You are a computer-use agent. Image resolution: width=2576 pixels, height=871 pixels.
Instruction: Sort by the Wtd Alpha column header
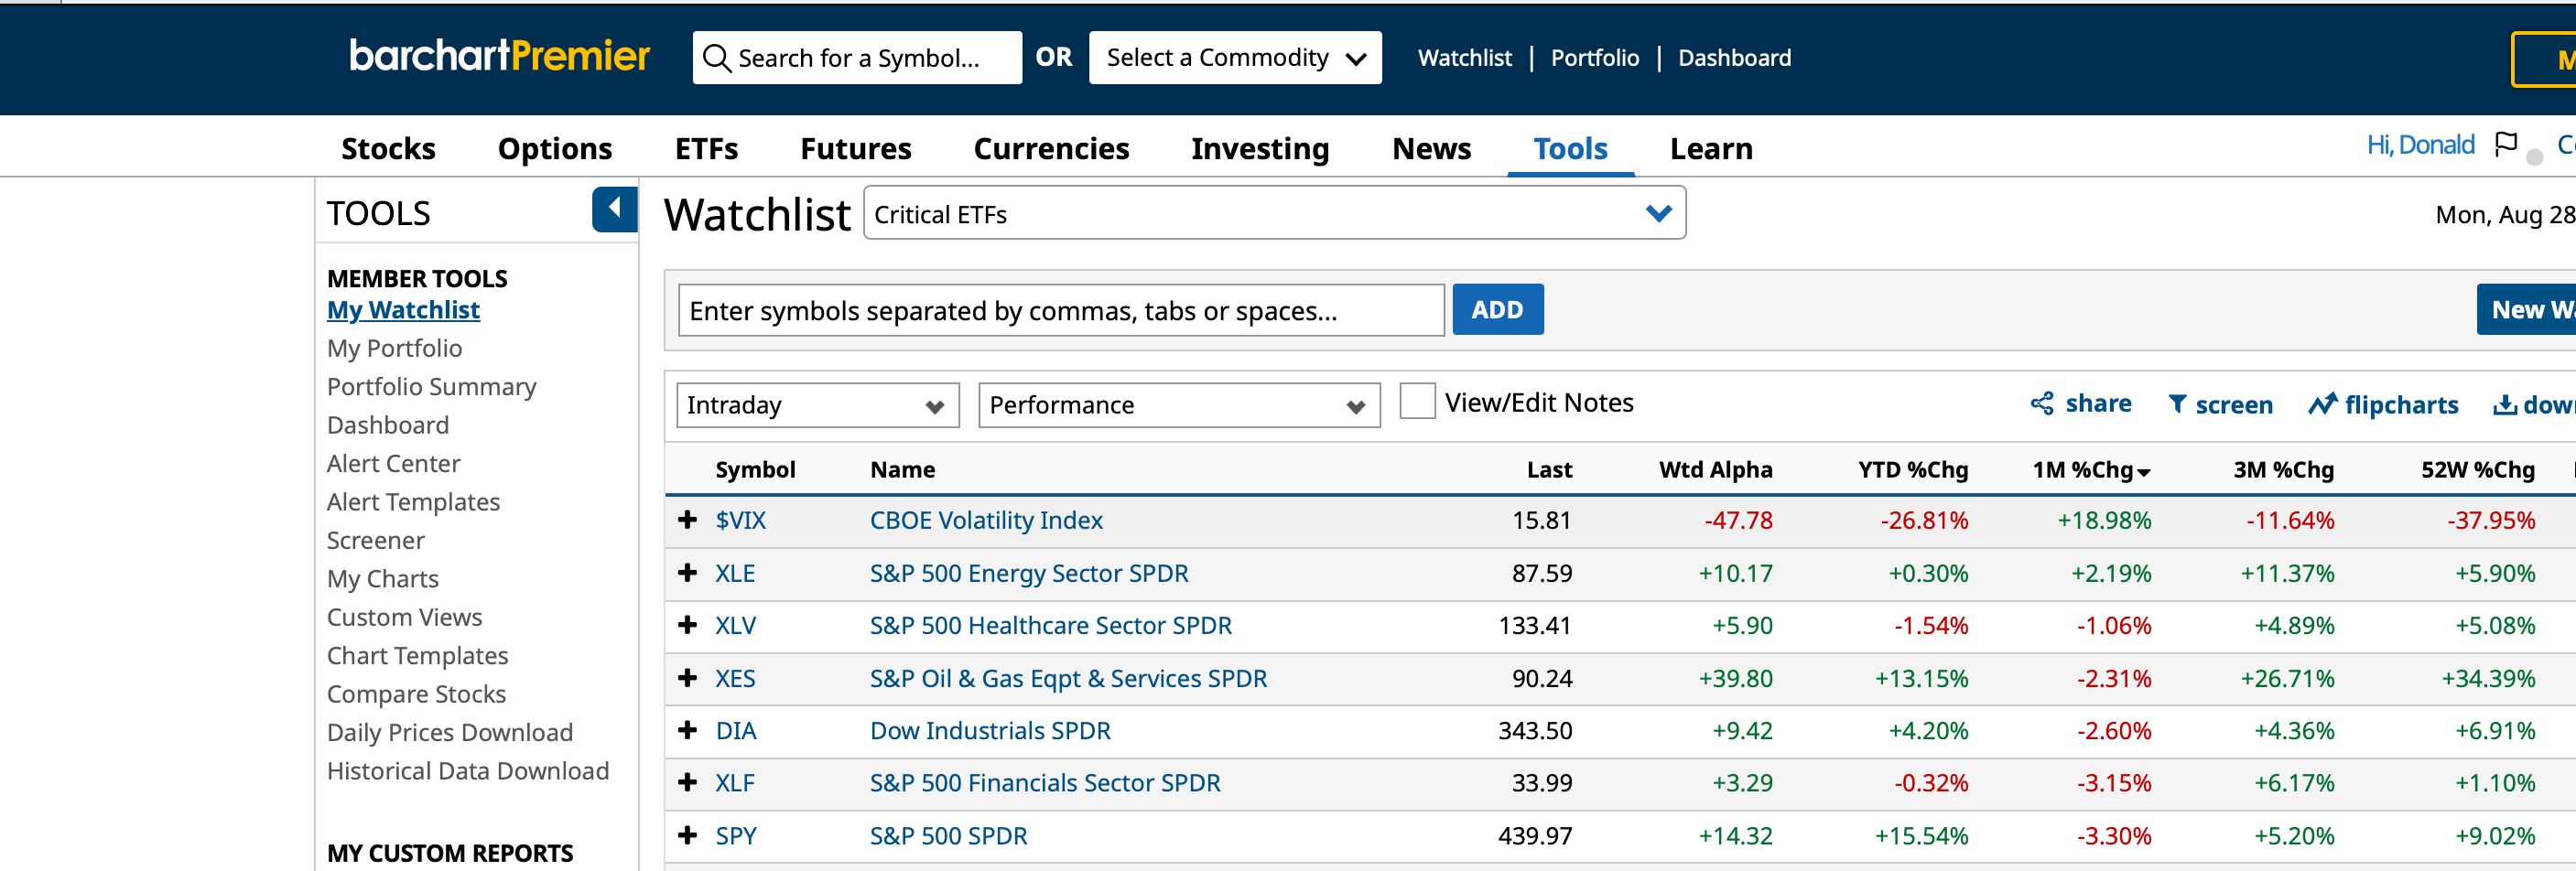tap(1715, 470)
